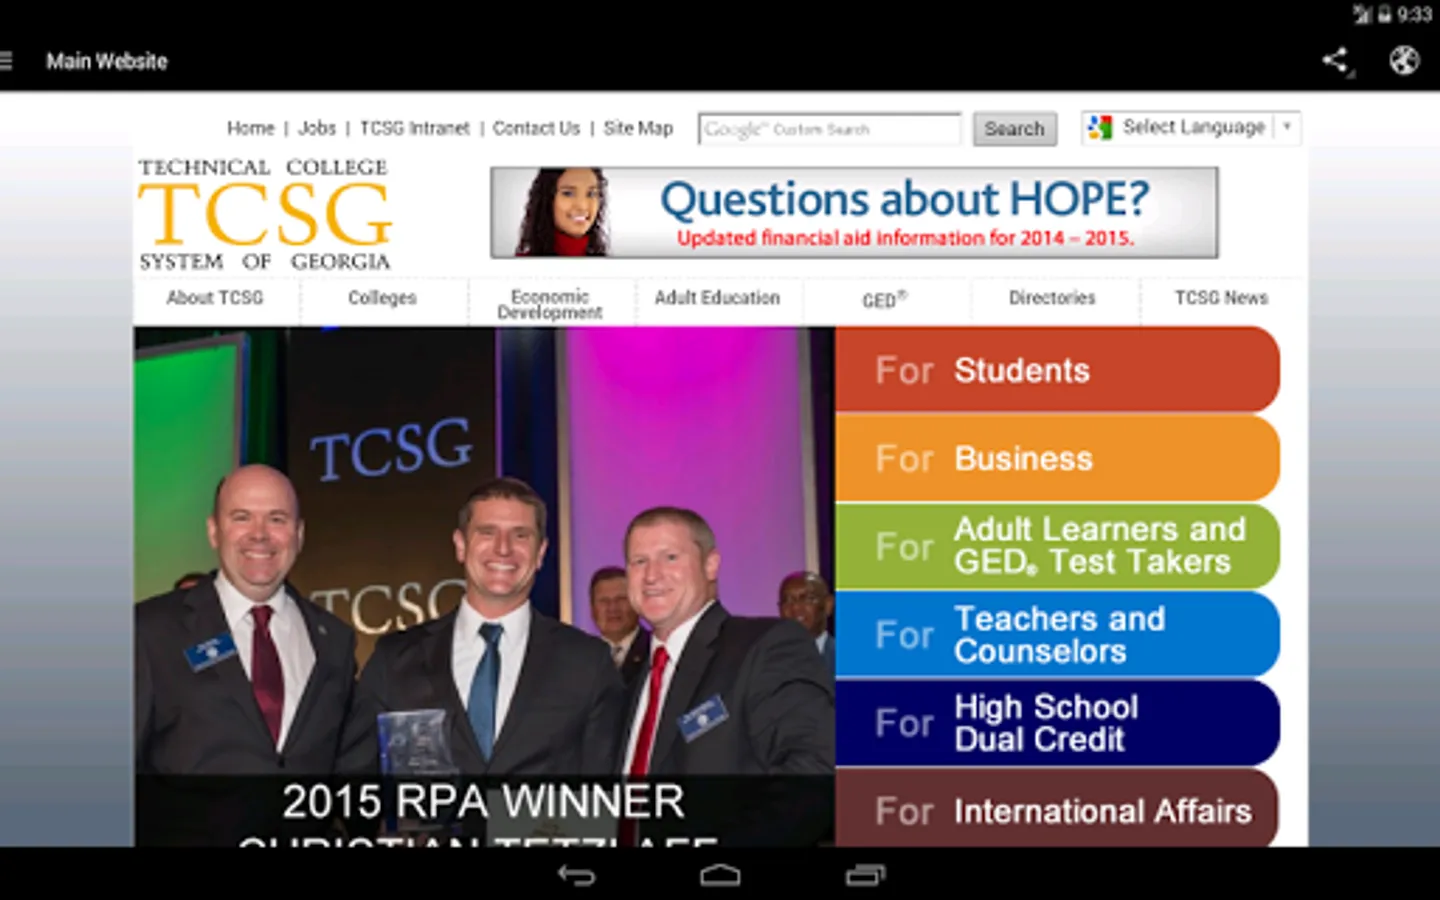The width and height of the screenshot is (1440, 900).
Task: Tap the Android back navigation button
Action: tap(576, 875)
